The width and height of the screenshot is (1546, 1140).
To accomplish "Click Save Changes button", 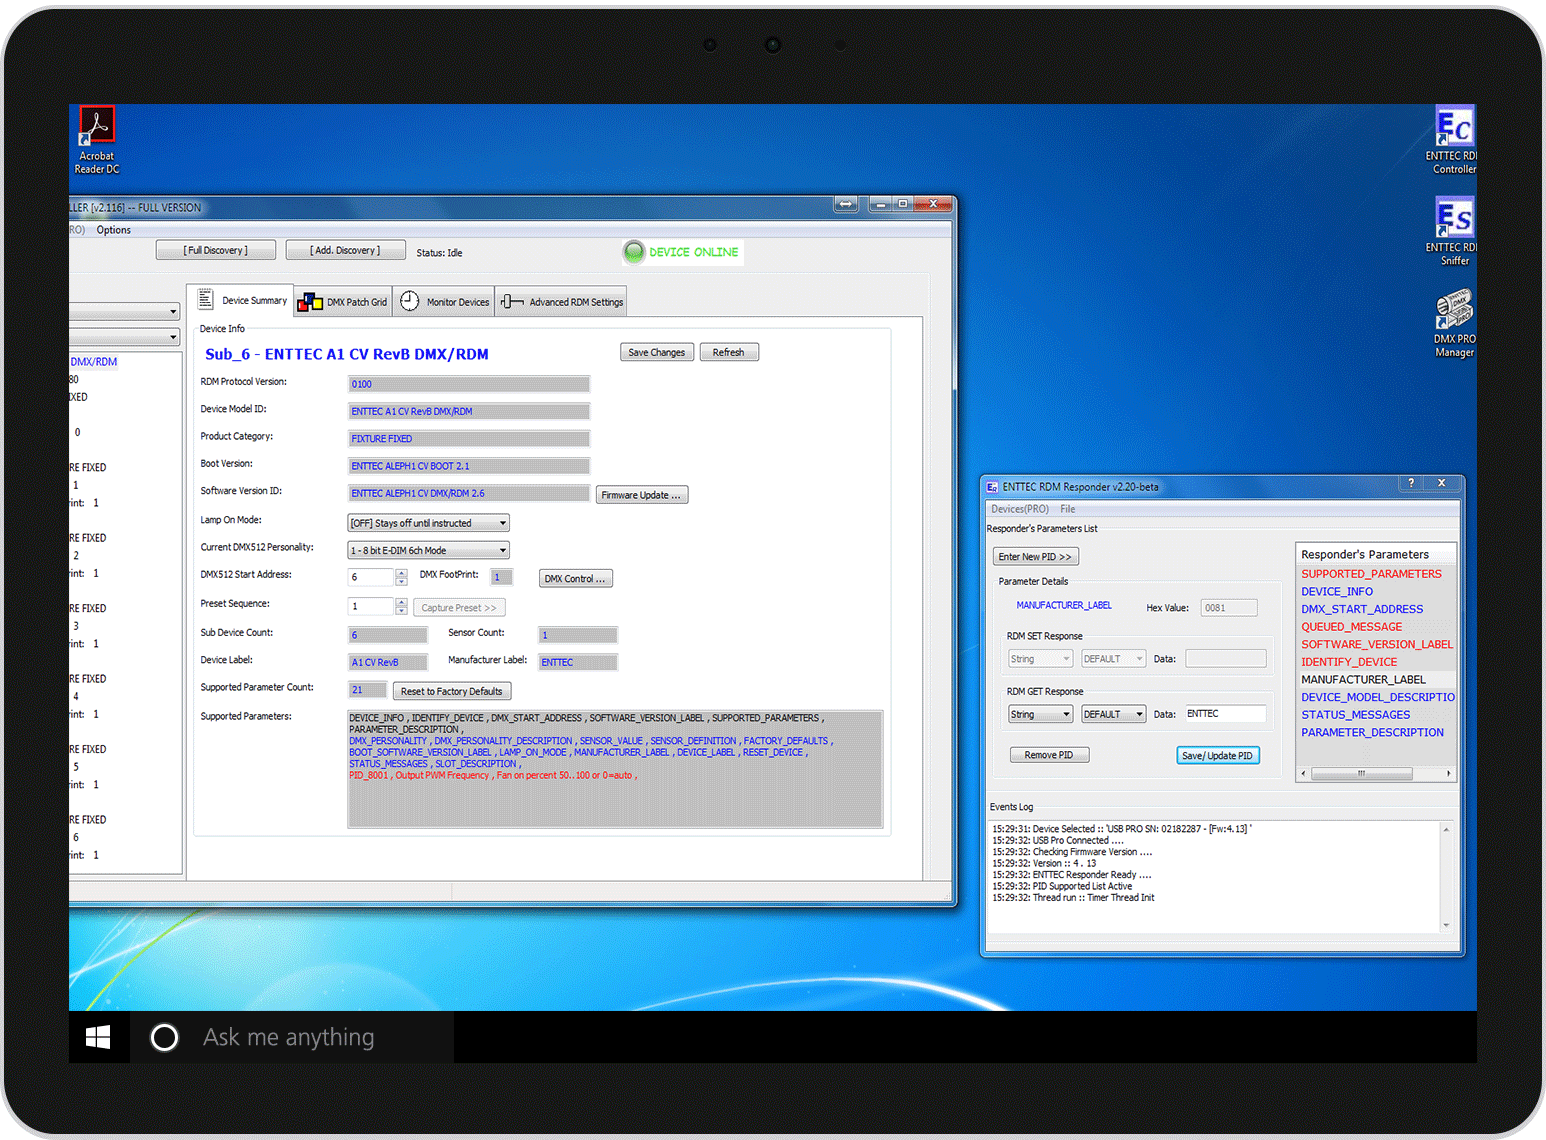I will [656, 352].
